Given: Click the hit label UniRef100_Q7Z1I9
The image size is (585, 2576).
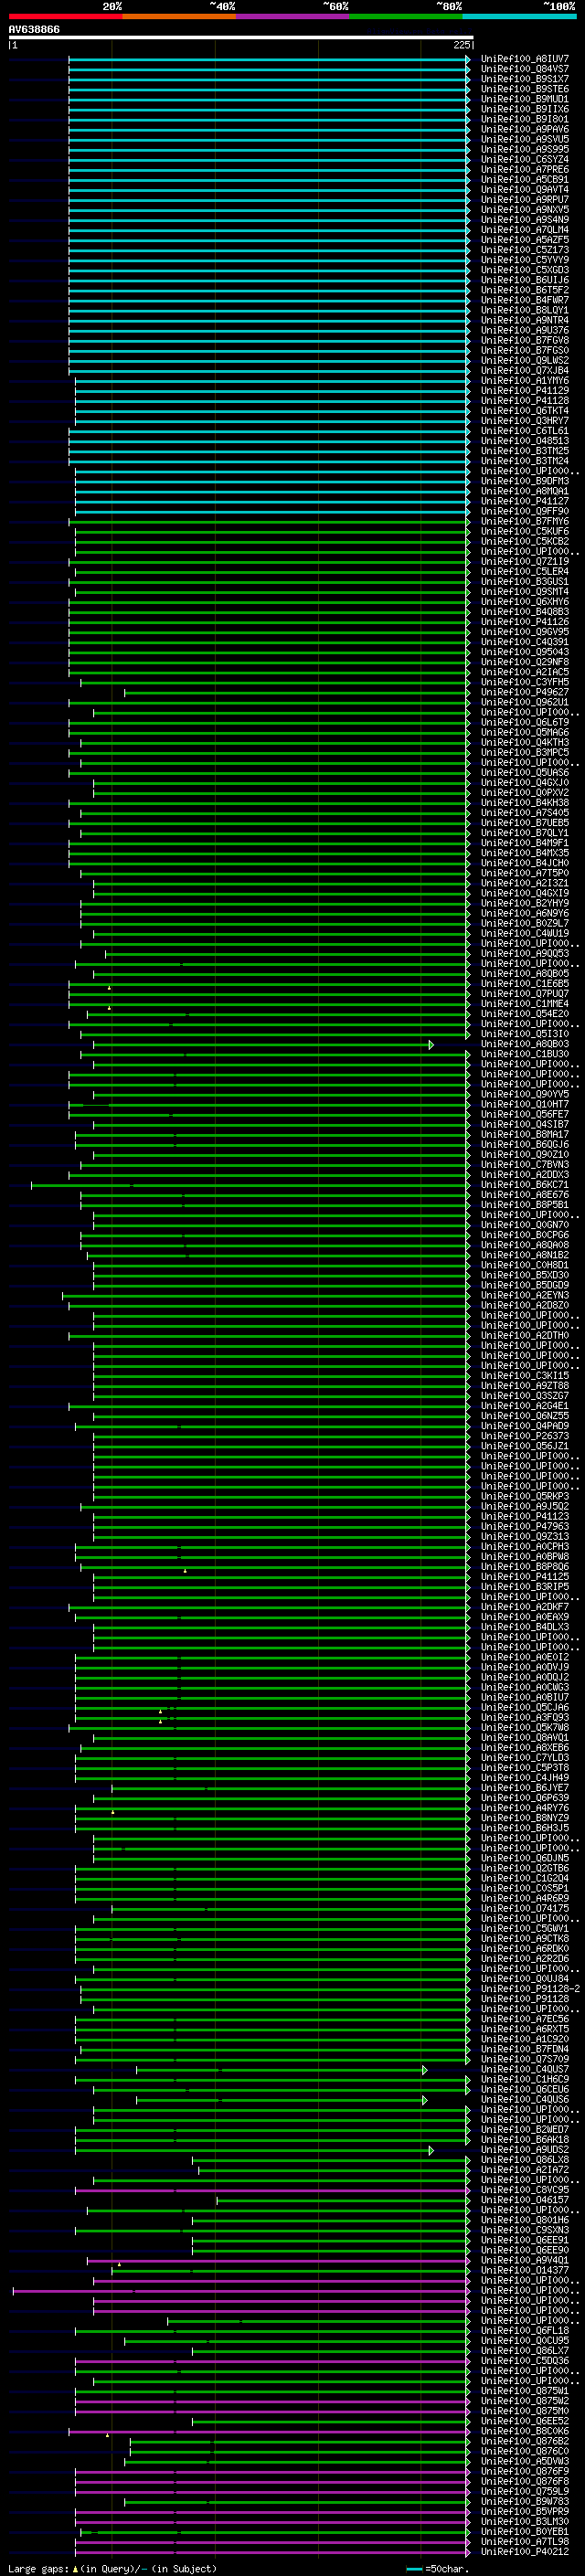Looking at the screenshot, I should pos(524,561).
